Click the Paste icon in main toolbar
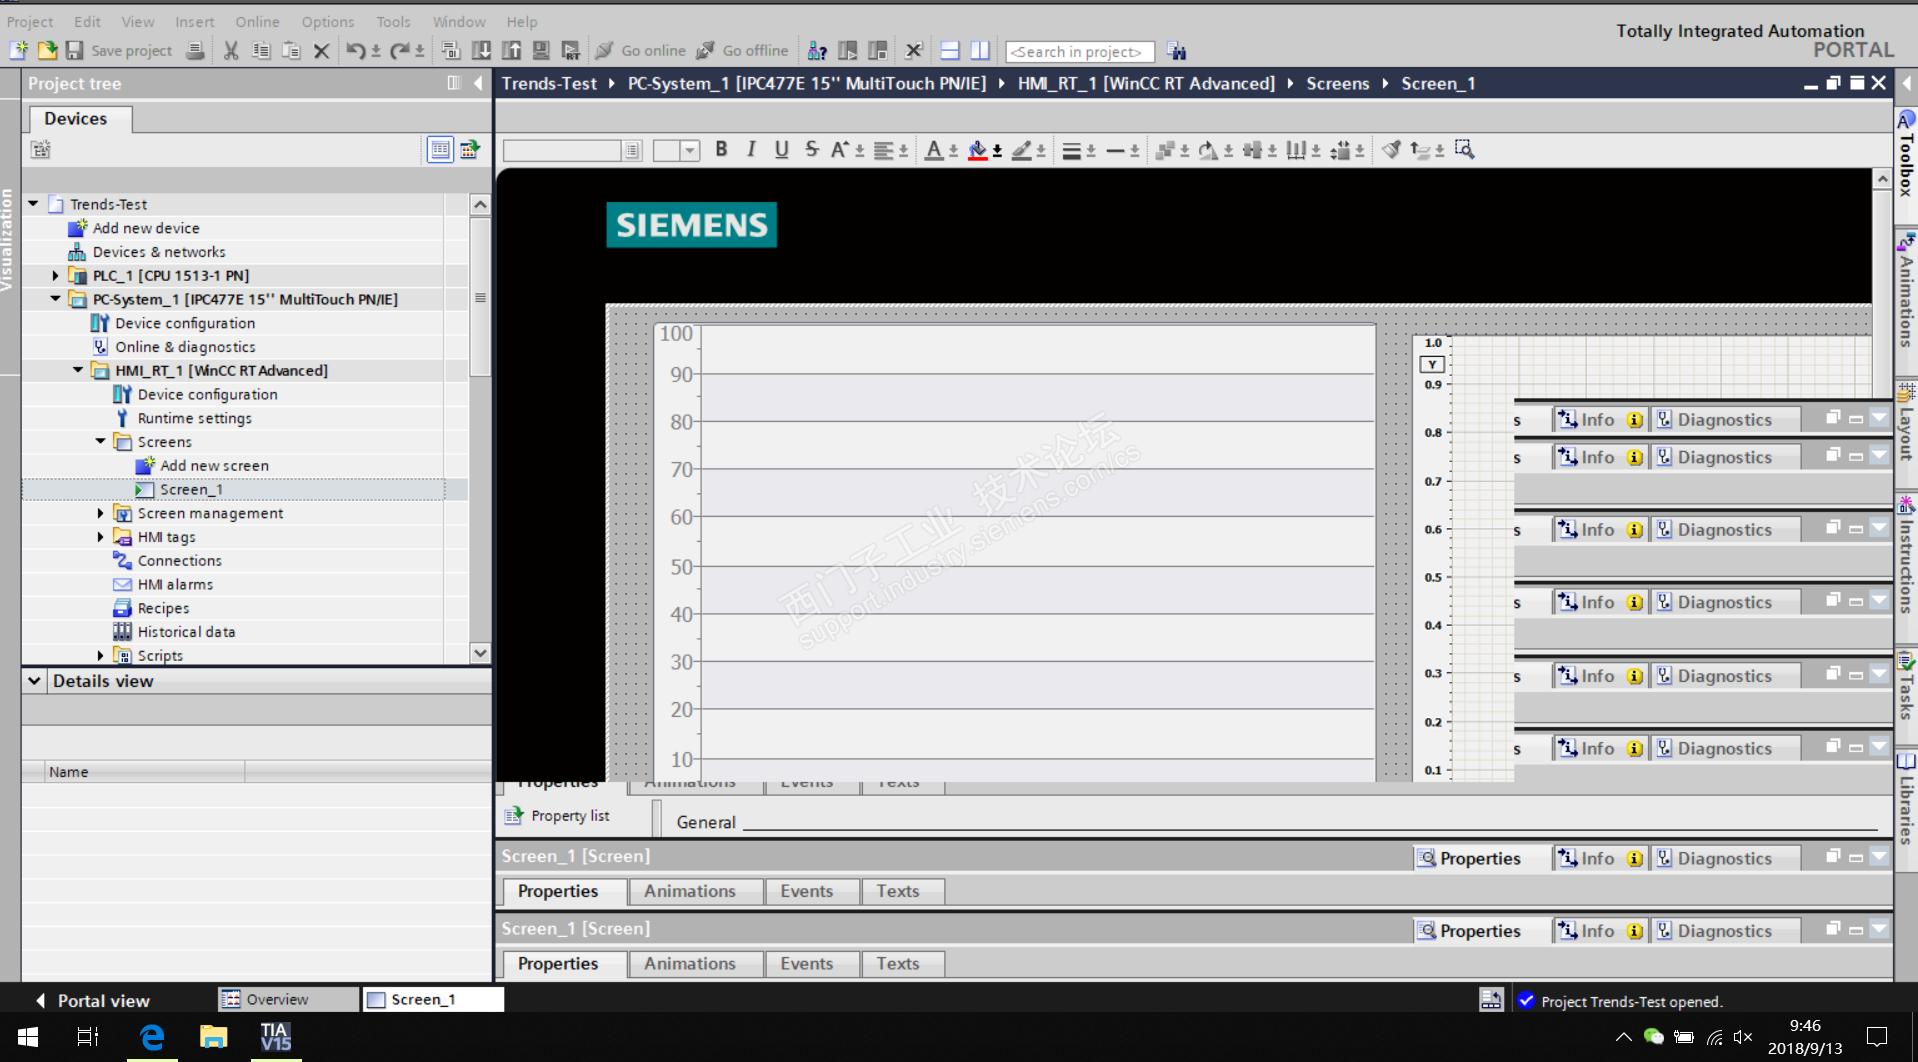1918x1062 pixels. (x=291, y=50)
